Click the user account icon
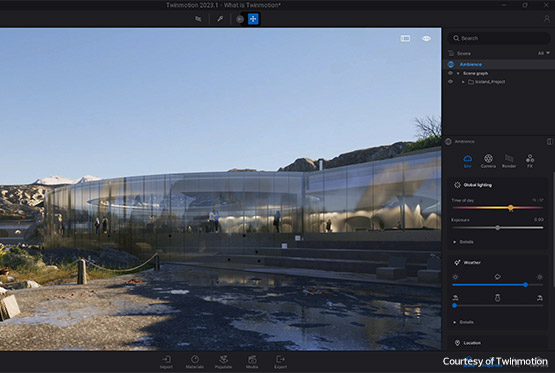 pos(547,19)
